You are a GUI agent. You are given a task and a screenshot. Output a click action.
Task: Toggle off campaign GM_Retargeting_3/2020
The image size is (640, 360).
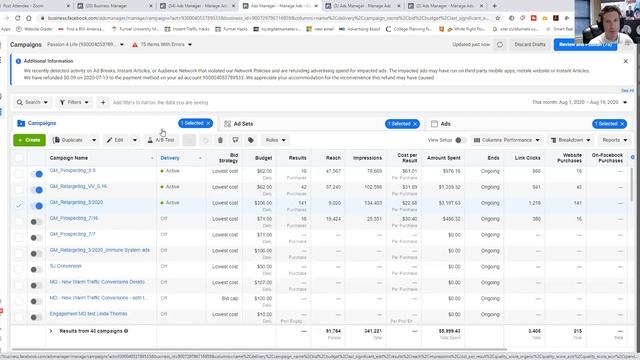click(x=37, y=206)
